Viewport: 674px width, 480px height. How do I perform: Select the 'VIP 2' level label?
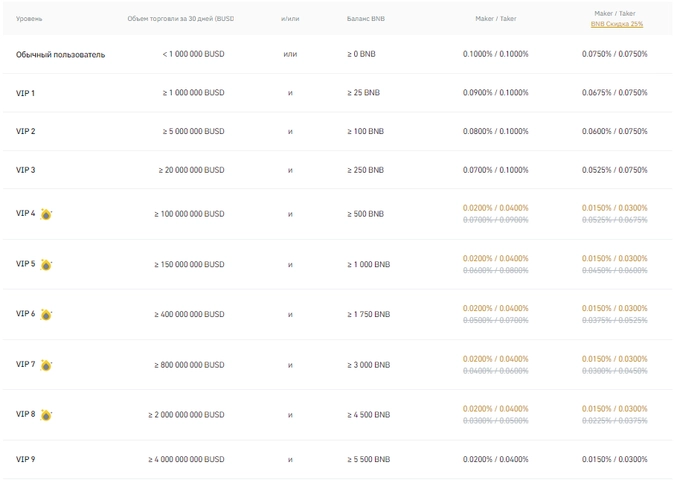25,131
